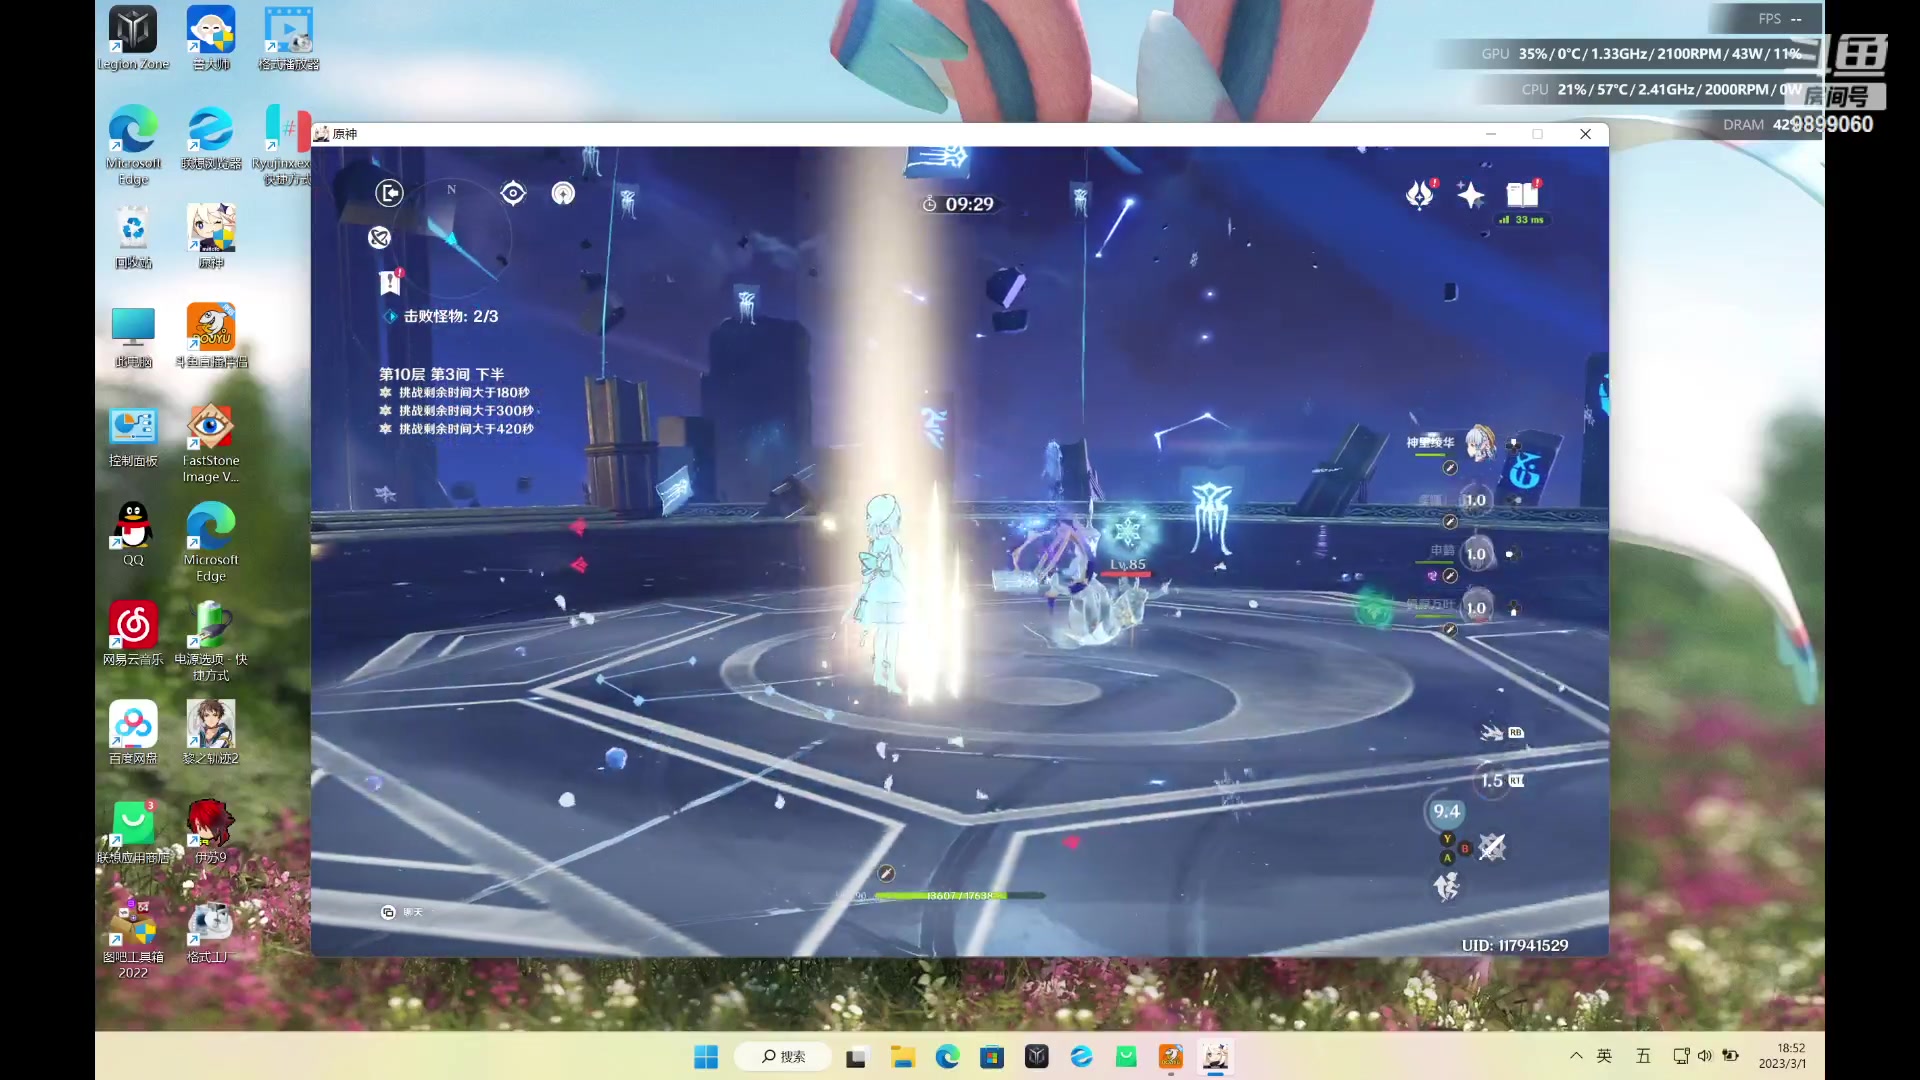The width and height of the screenshot is (1920, 1080).
Task: Click the 击败怪物: 2/3 objective text
Action: (x=450, y=316)
